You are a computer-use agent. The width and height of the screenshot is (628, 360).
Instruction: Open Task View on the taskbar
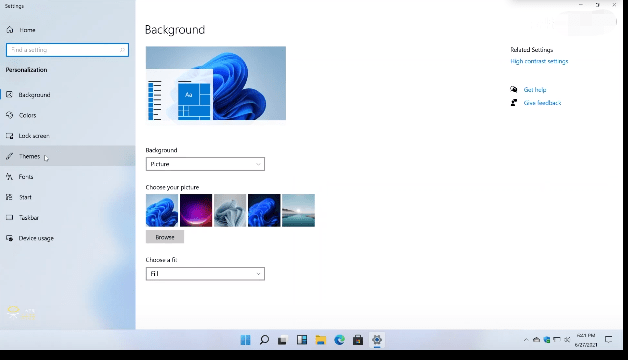click(283, 340)
